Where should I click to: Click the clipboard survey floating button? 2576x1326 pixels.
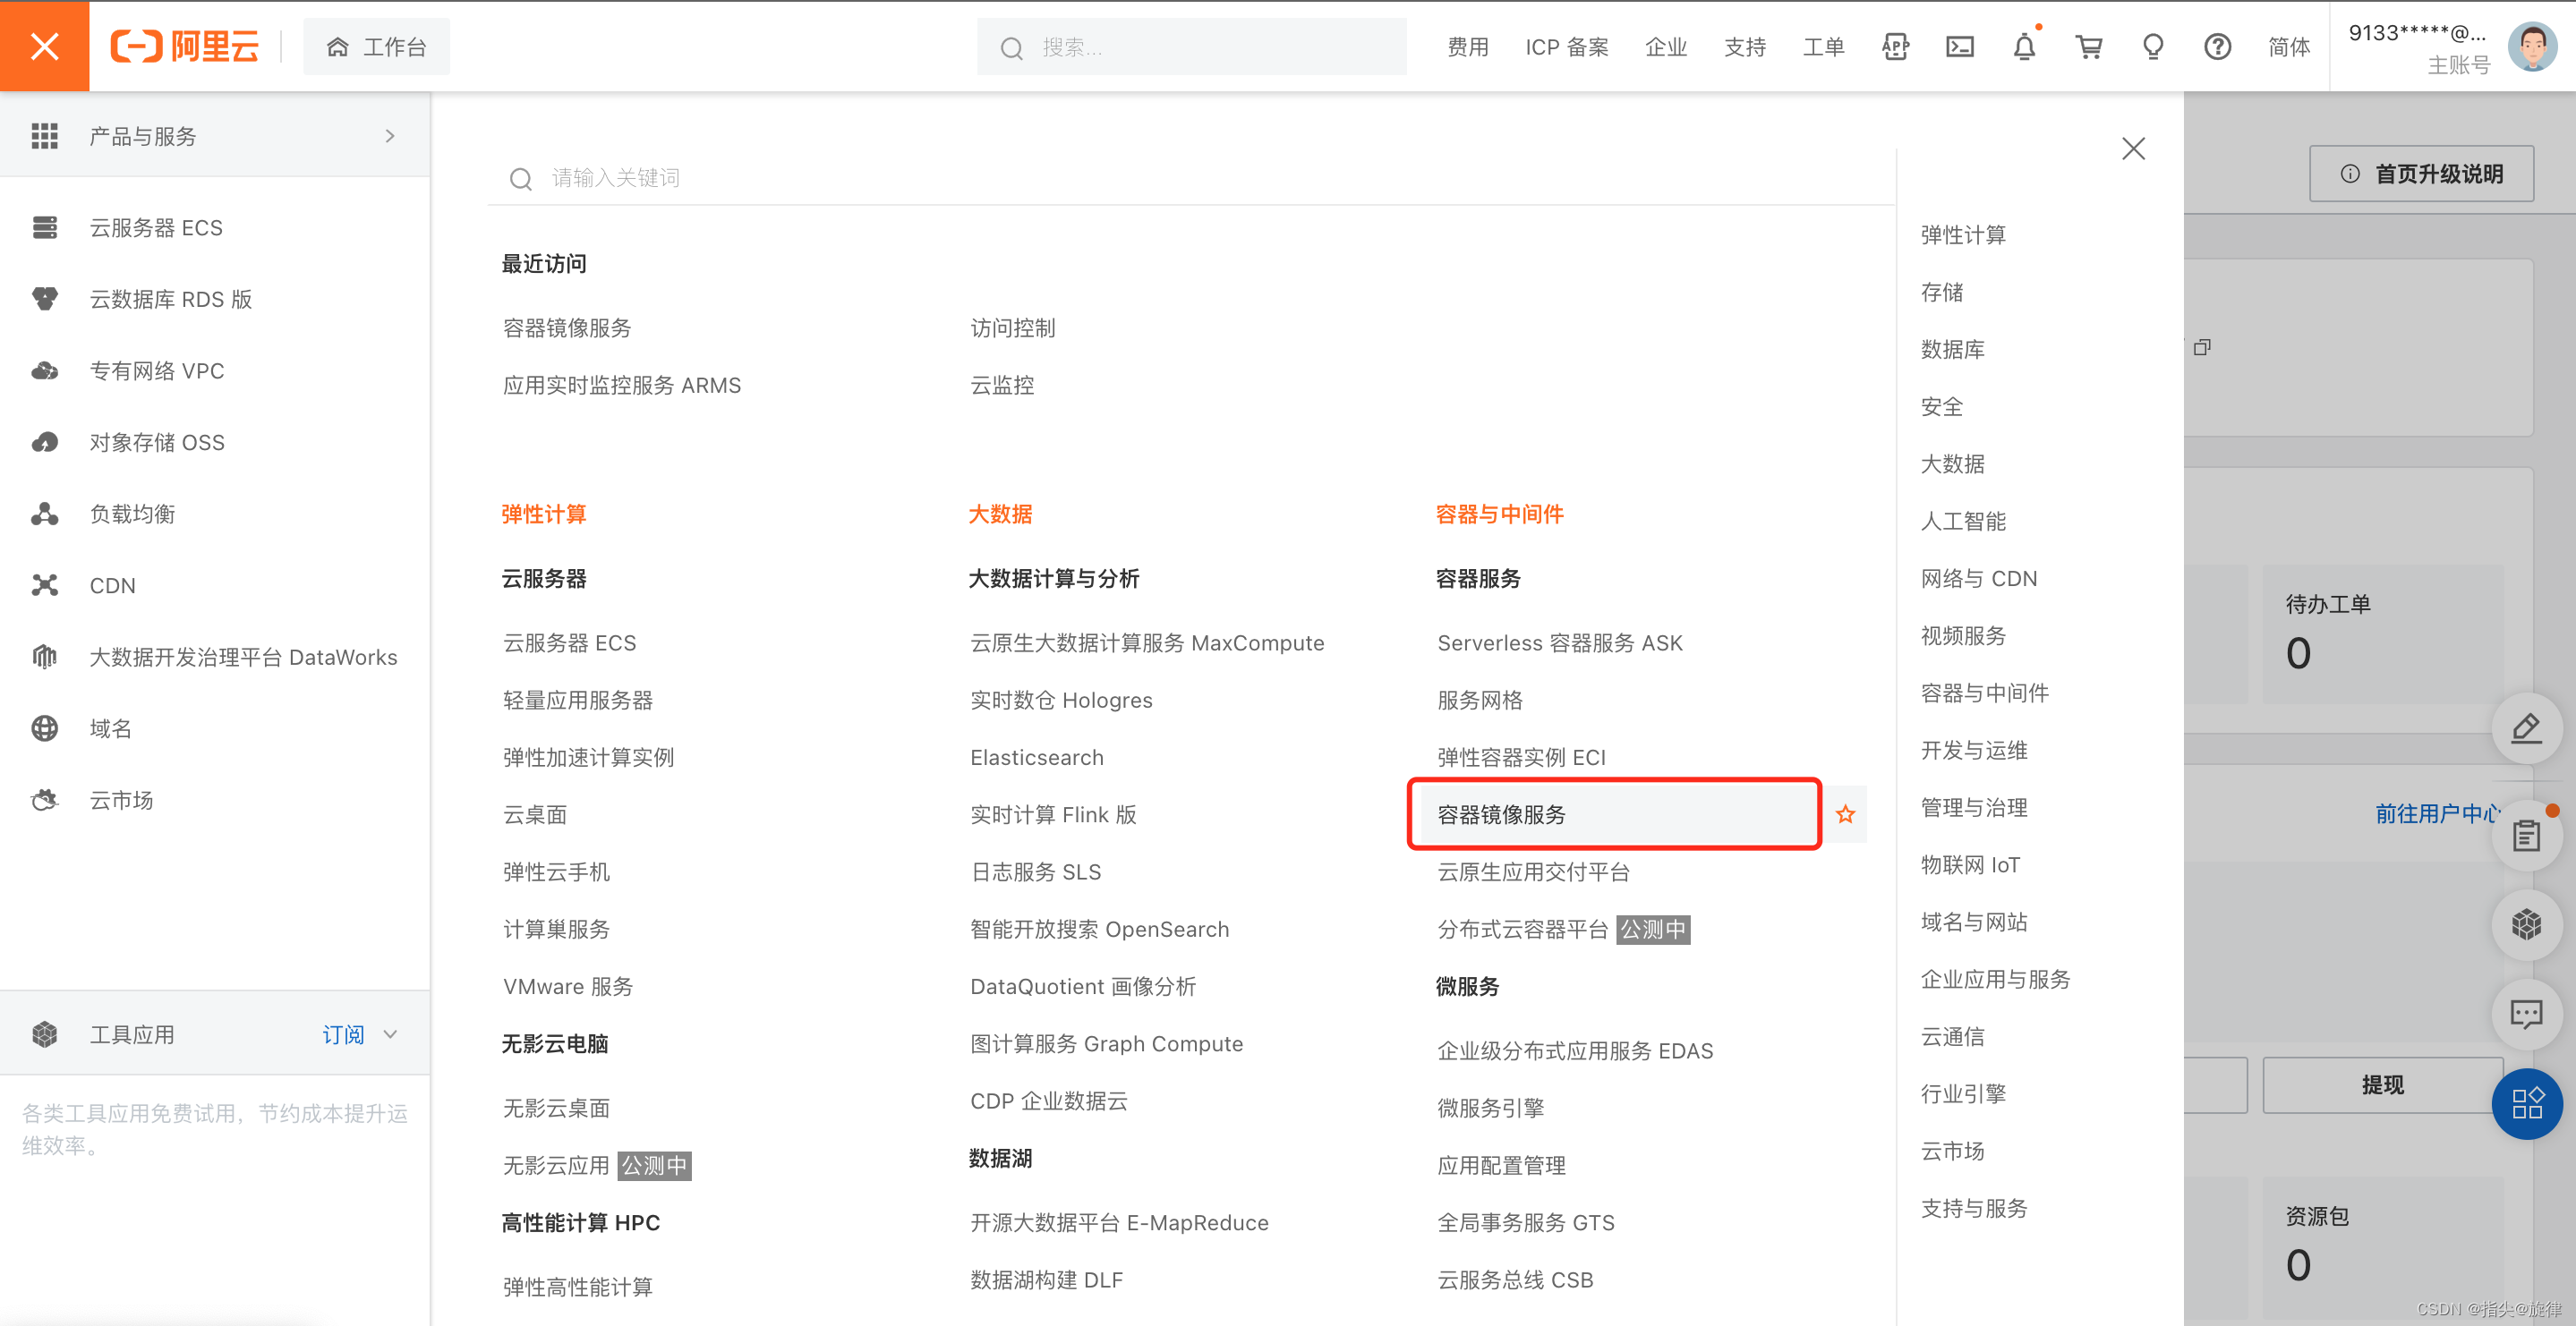2526,835
